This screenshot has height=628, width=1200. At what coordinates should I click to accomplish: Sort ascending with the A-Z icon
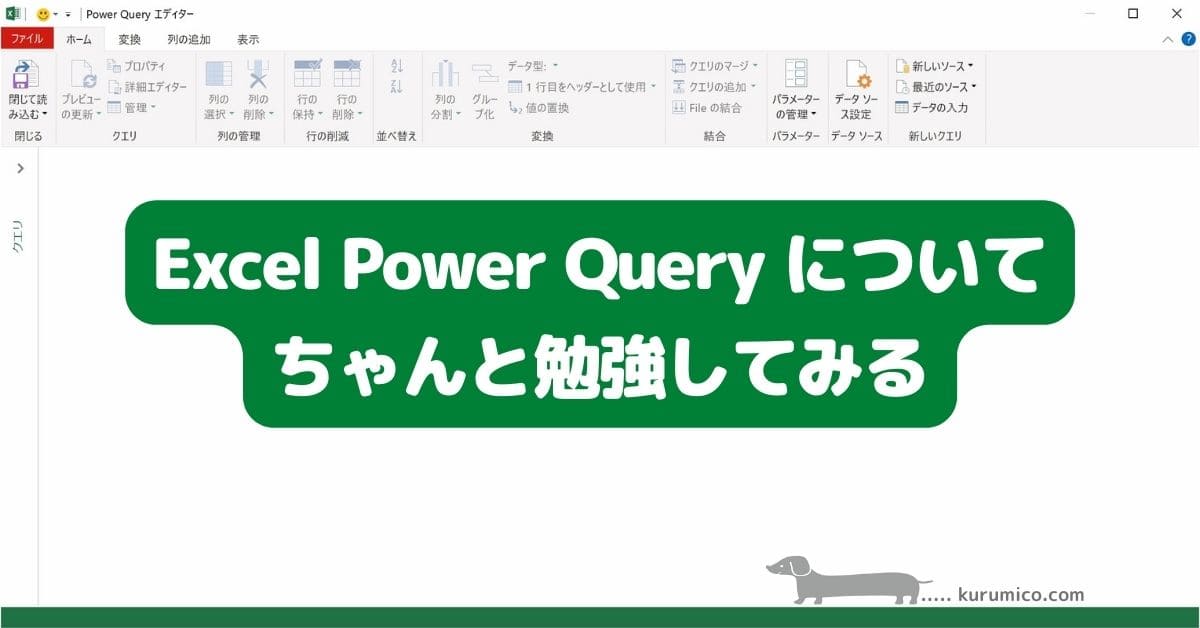397,66
